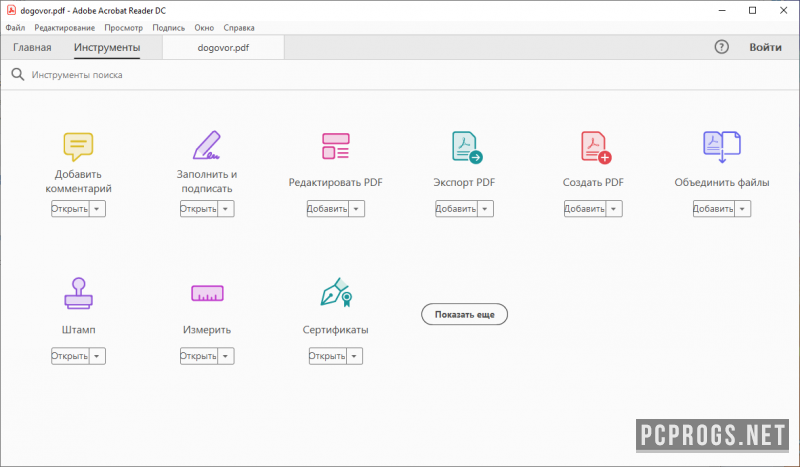Screen dimensions: 800x467
Task: Click the Export PDF icon
Action: 467,148
